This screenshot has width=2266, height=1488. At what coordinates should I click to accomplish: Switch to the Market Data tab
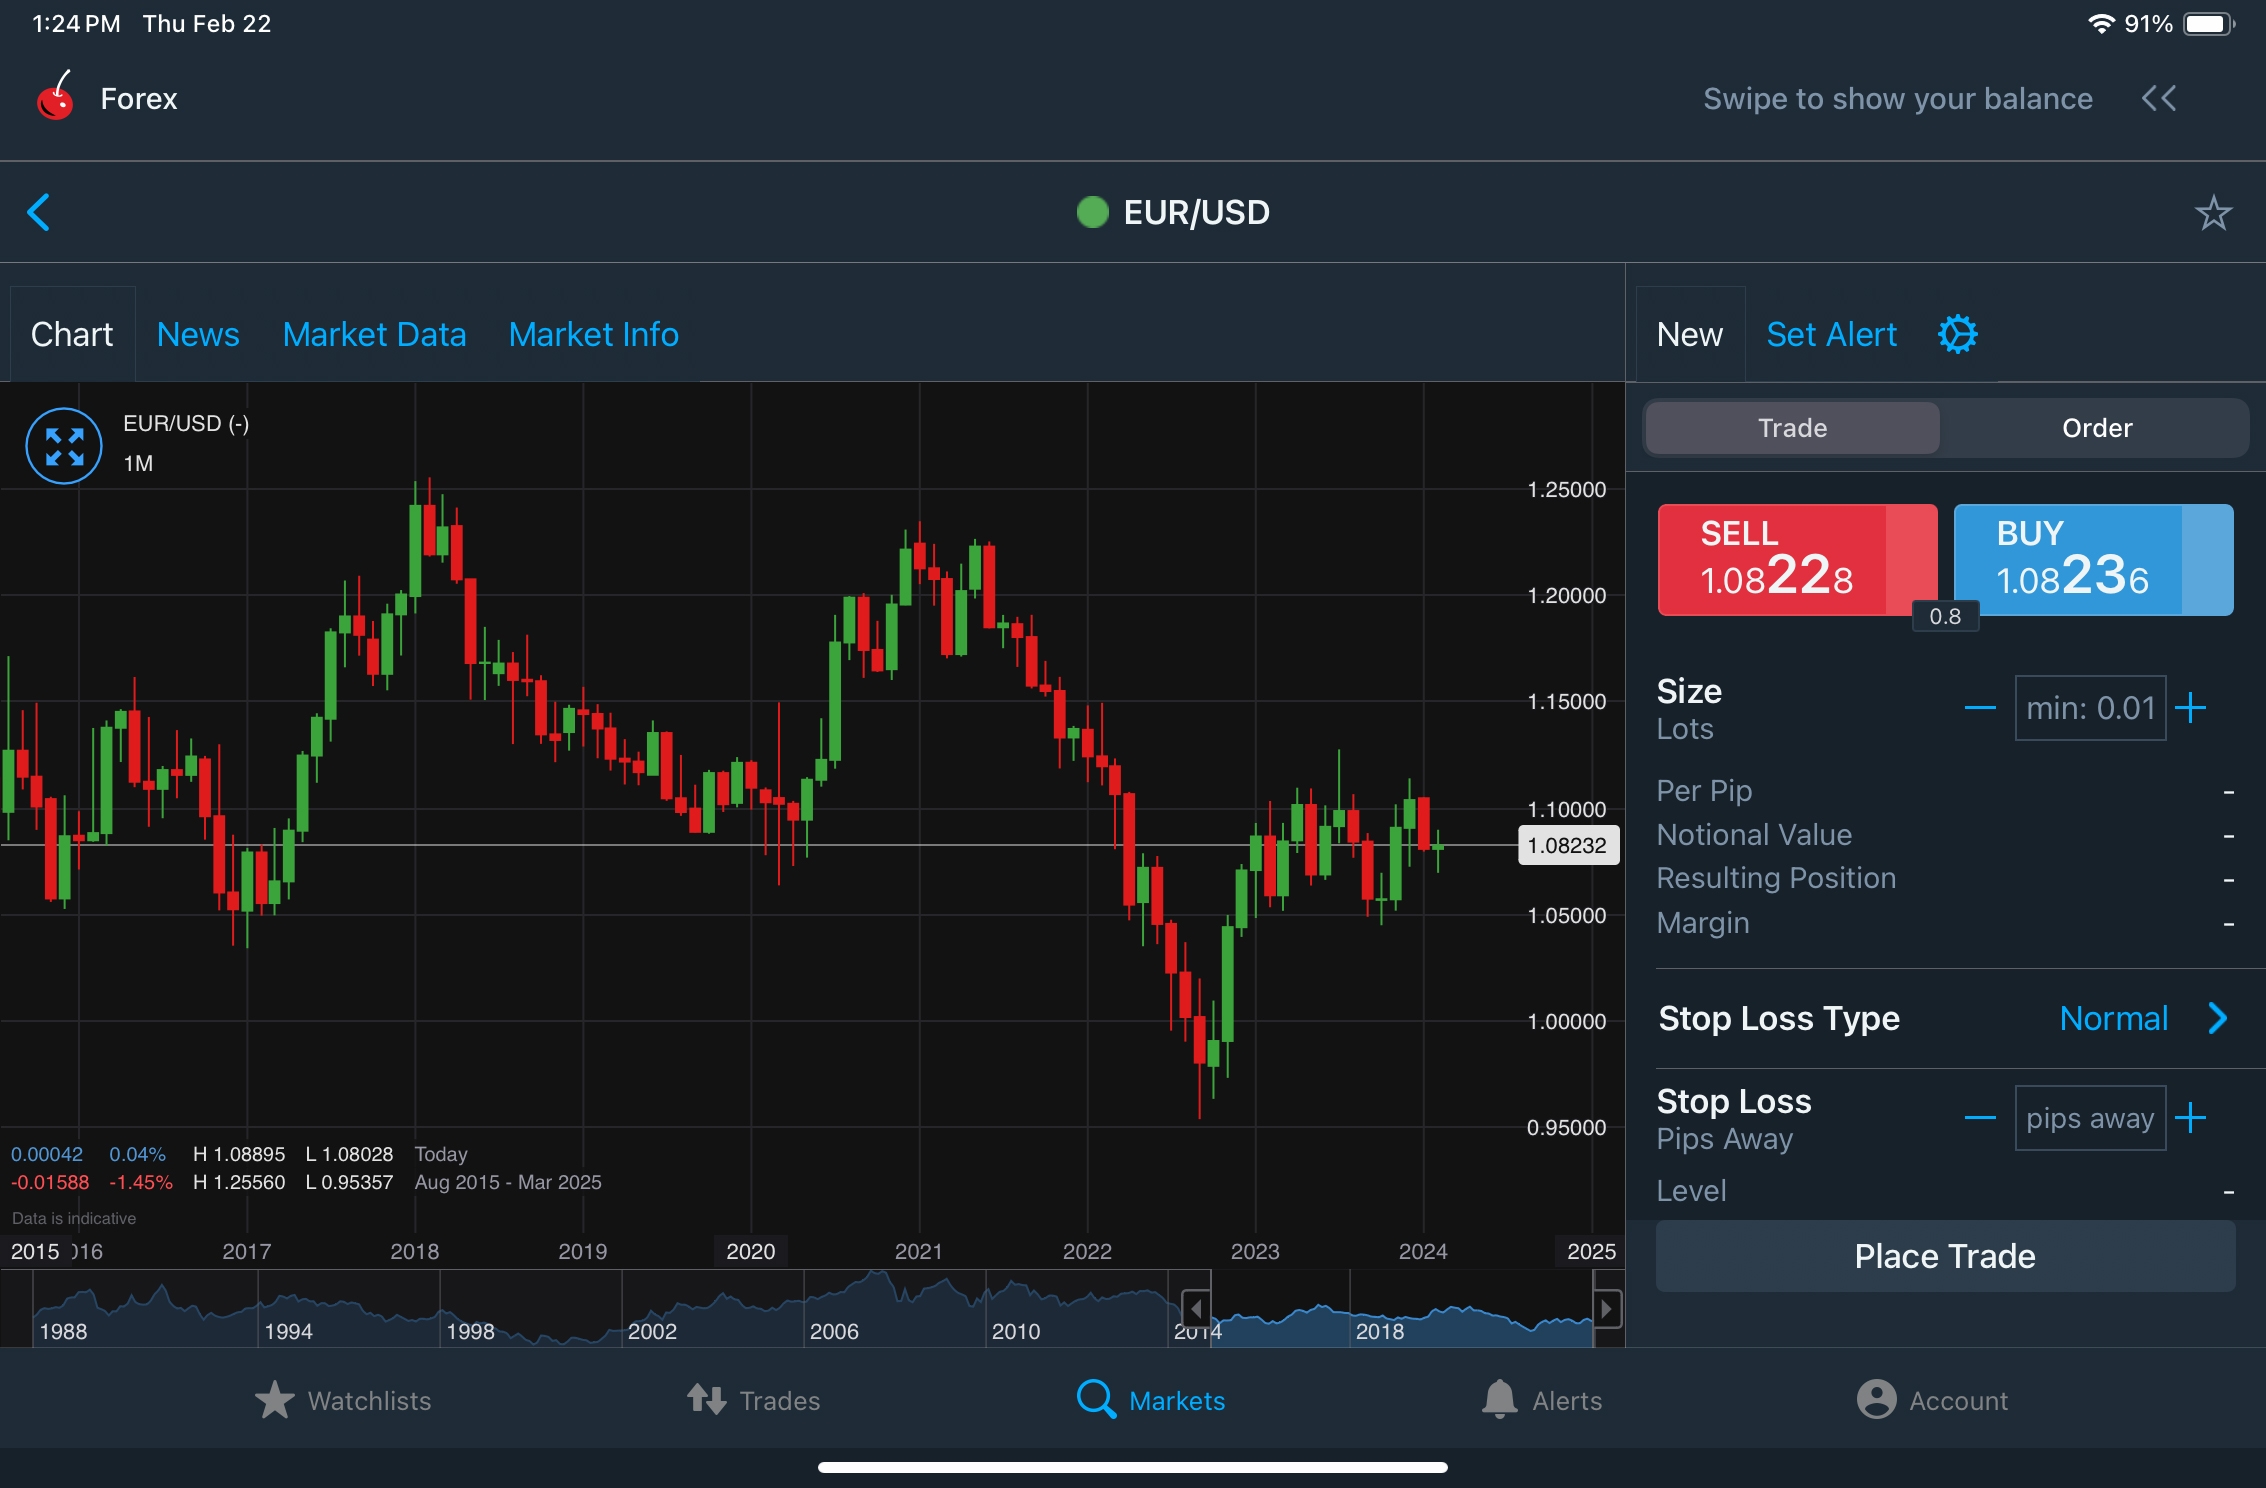374,334
